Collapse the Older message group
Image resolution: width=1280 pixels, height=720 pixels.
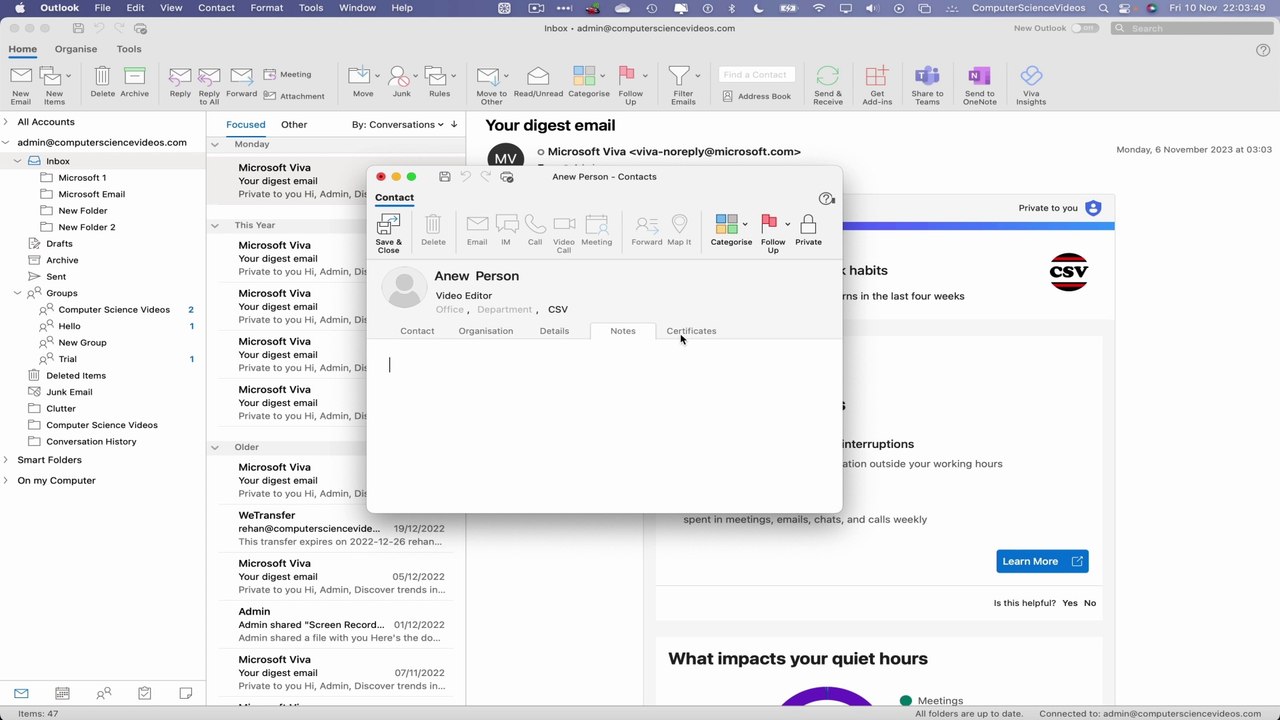tap(215, 448)
